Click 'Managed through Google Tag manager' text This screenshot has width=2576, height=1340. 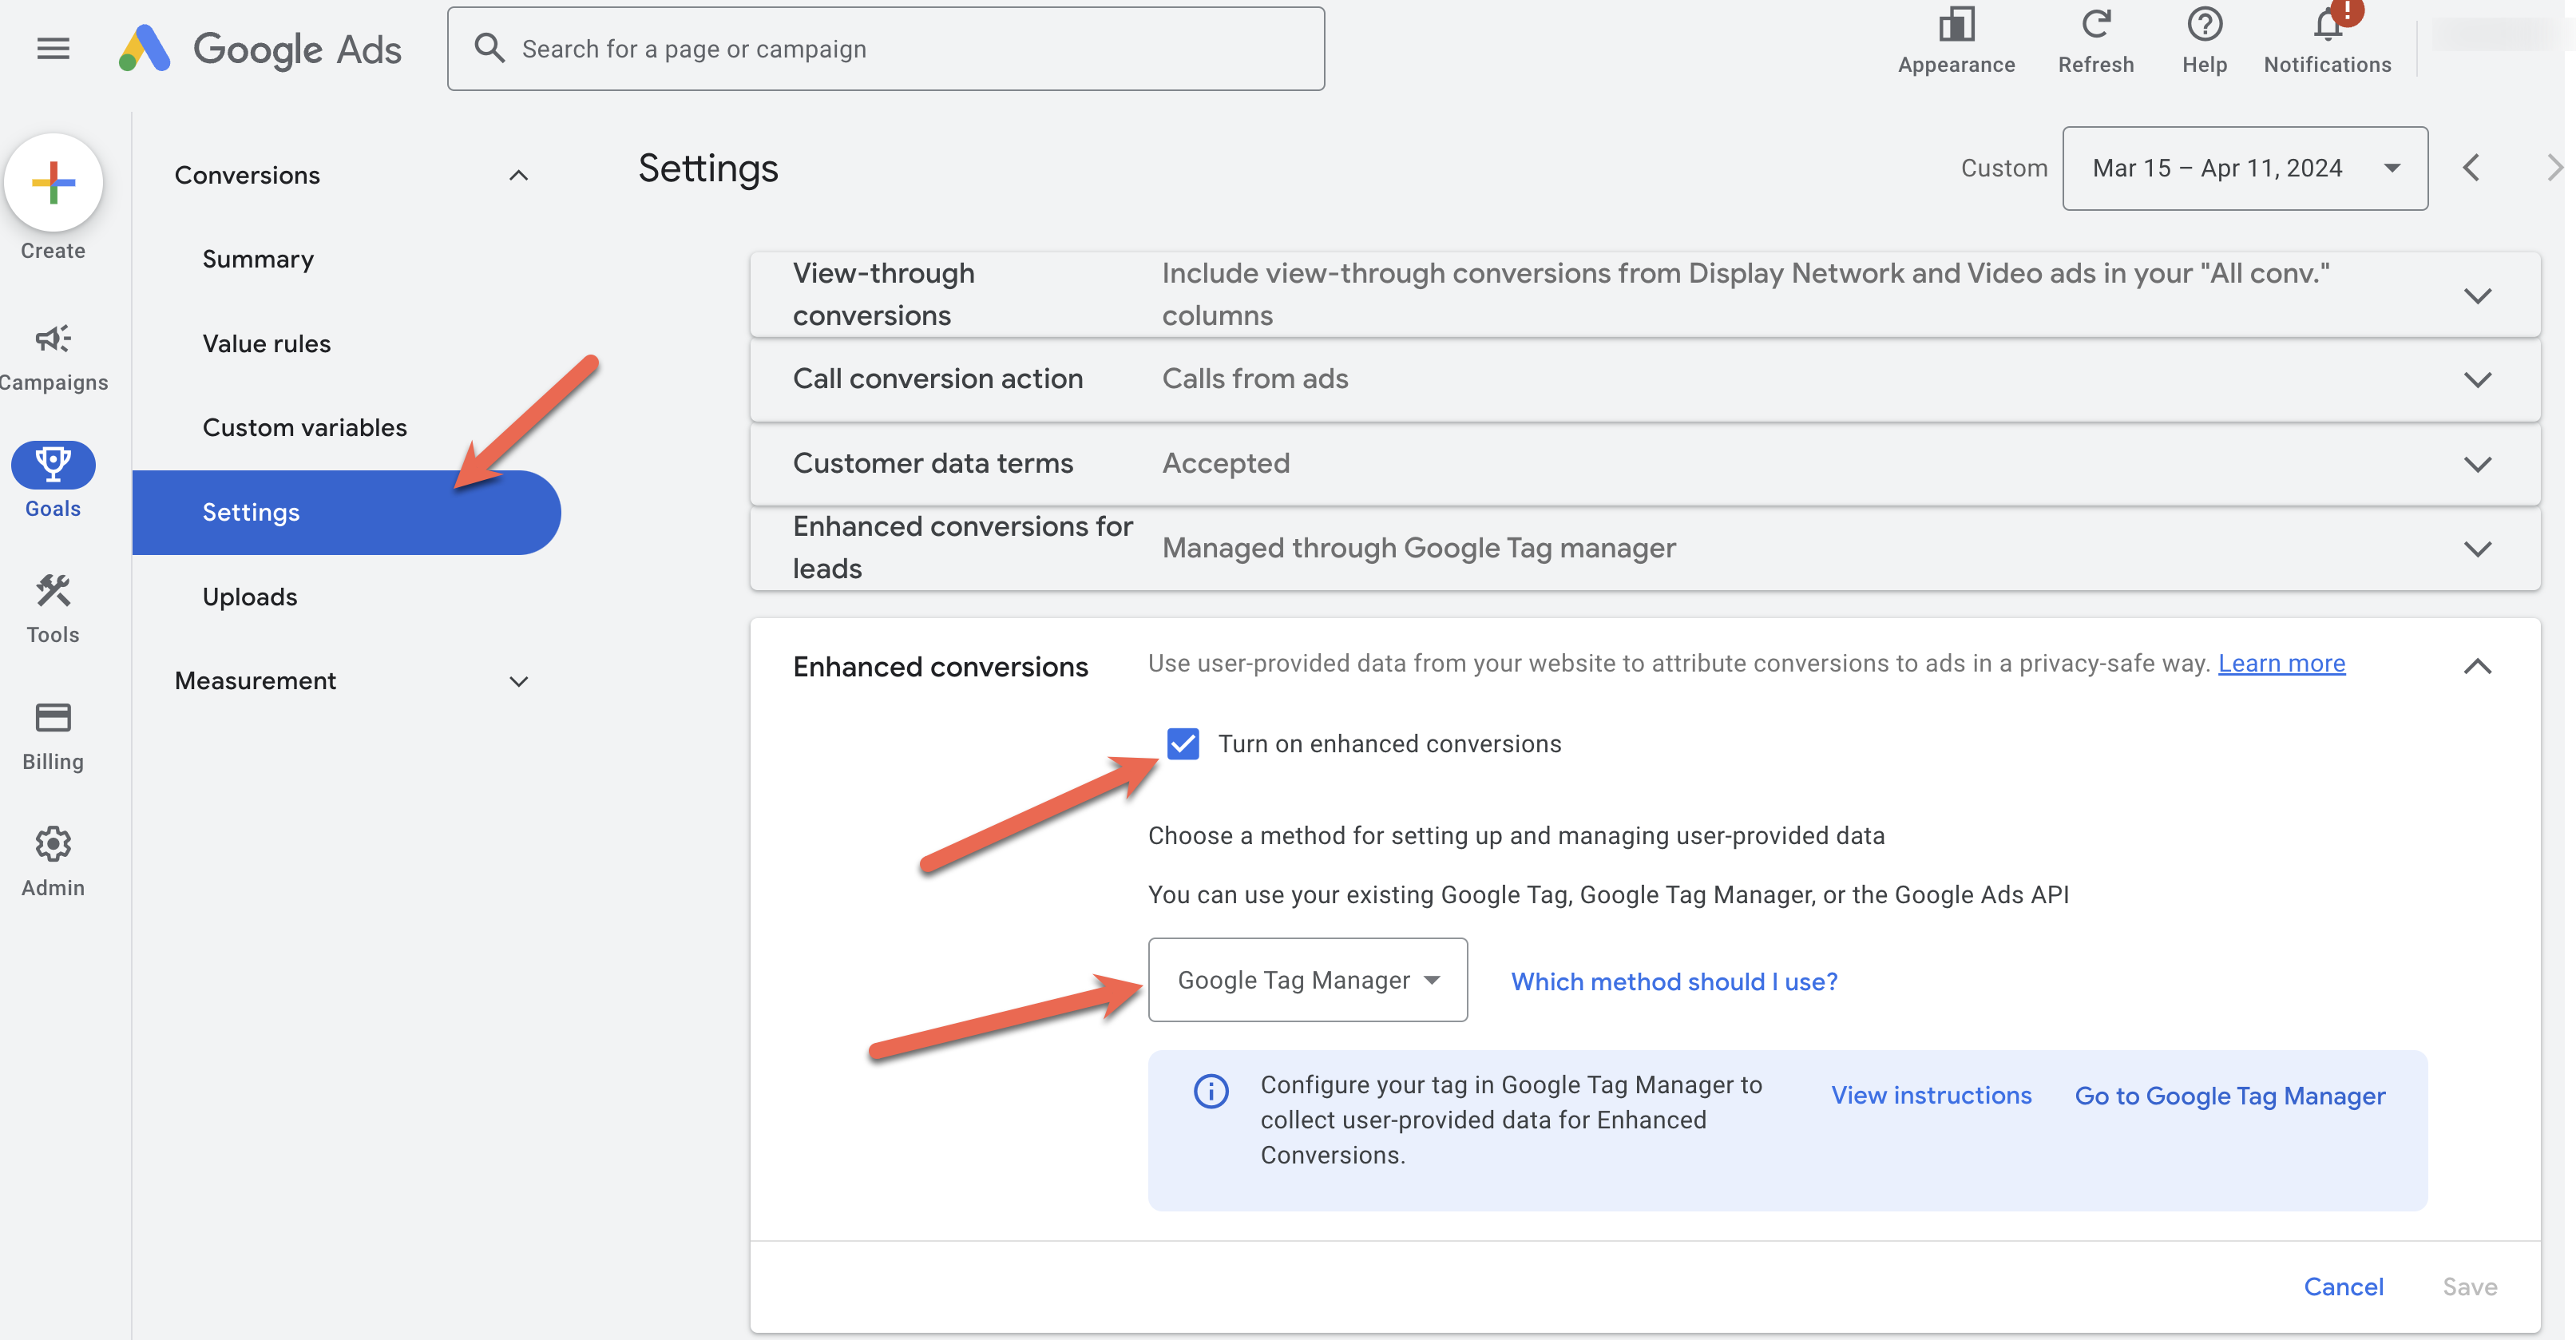click(x=1418, y=547)
